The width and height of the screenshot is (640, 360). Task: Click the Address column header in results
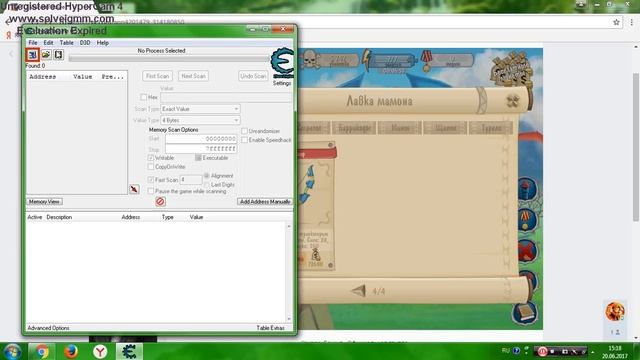click(x=42, y=77)
